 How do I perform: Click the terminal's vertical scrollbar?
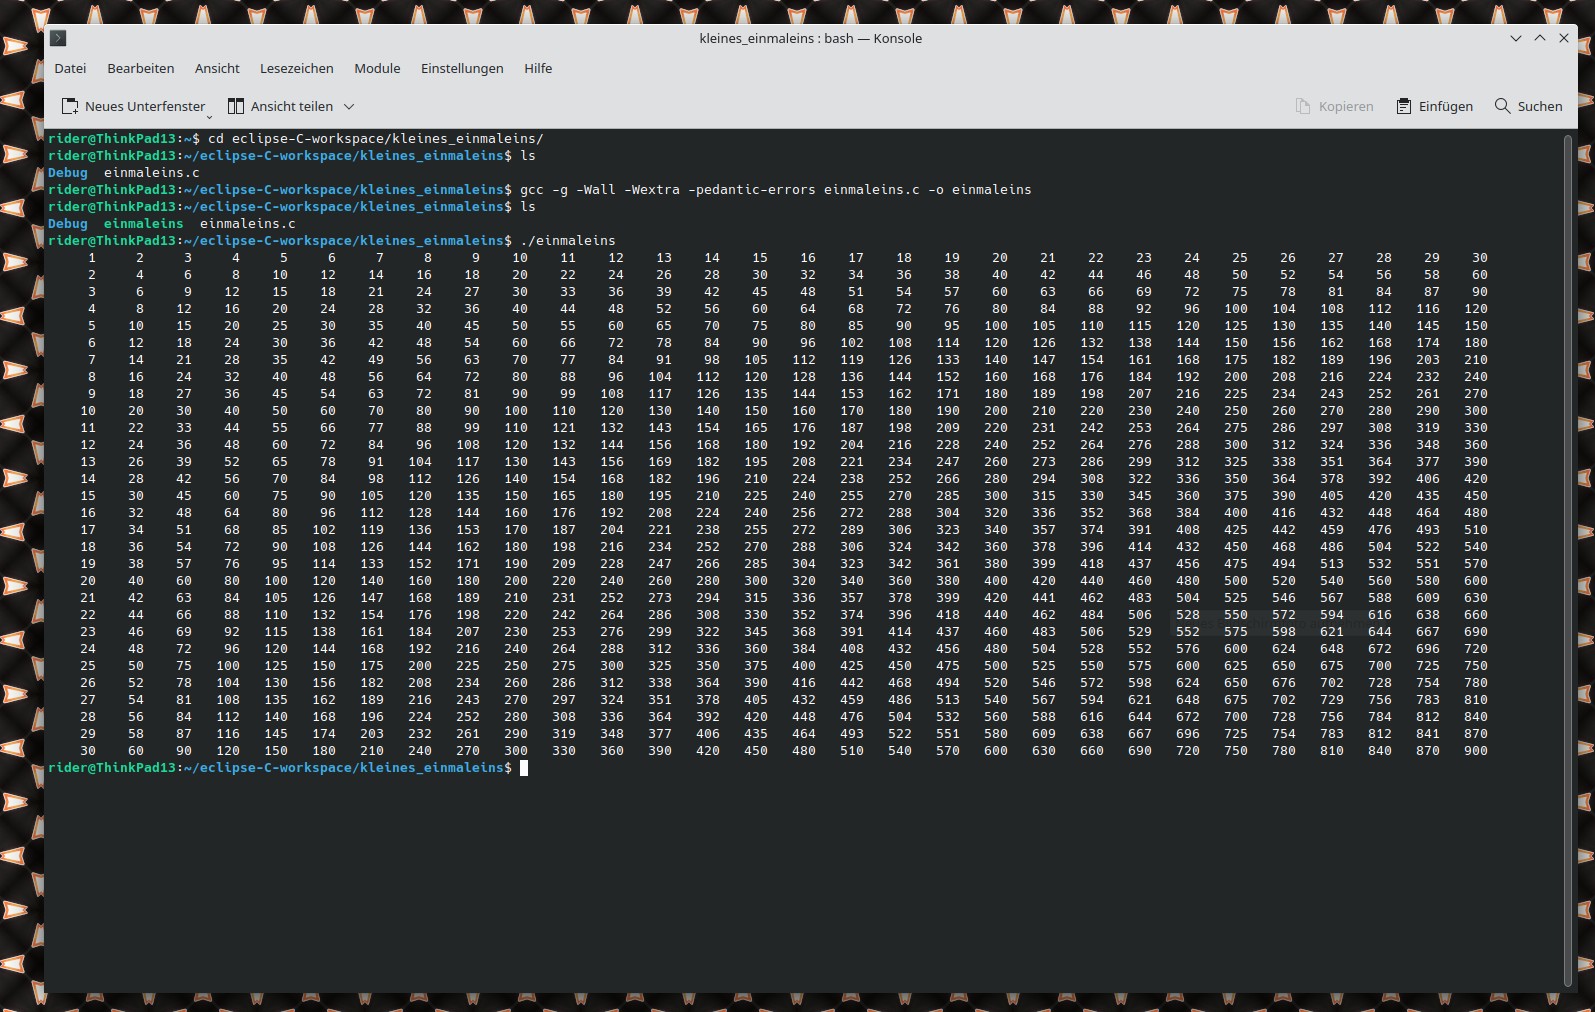[1567, 560]
